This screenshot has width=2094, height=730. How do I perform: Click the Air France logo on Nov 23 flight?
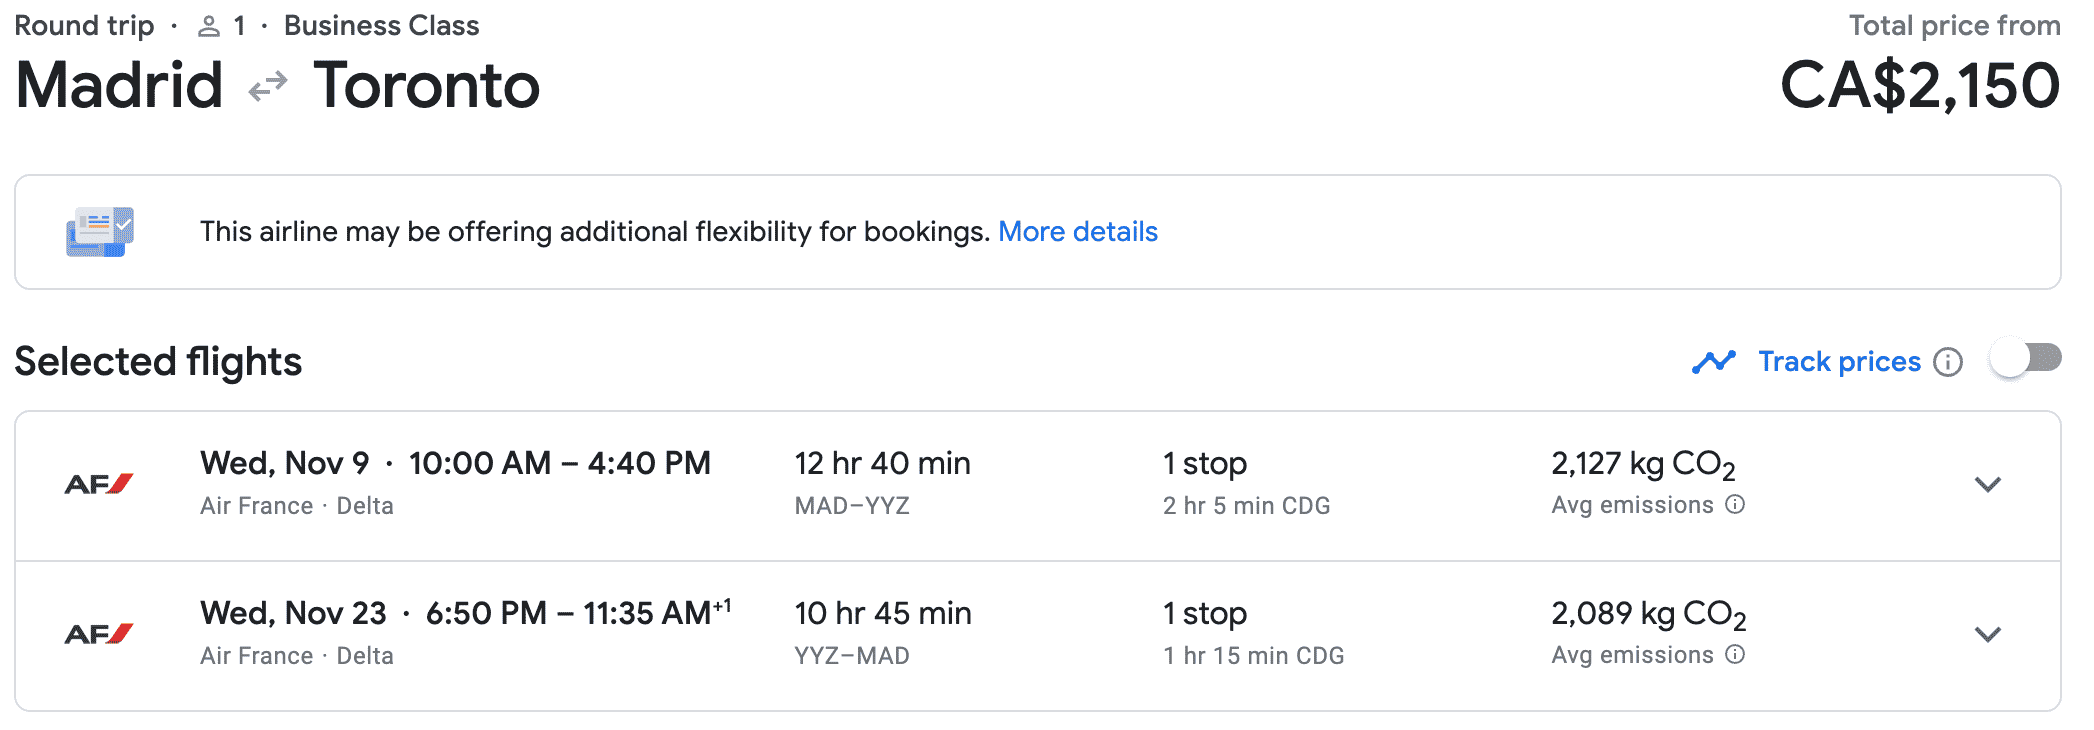(x=99, y=635)
